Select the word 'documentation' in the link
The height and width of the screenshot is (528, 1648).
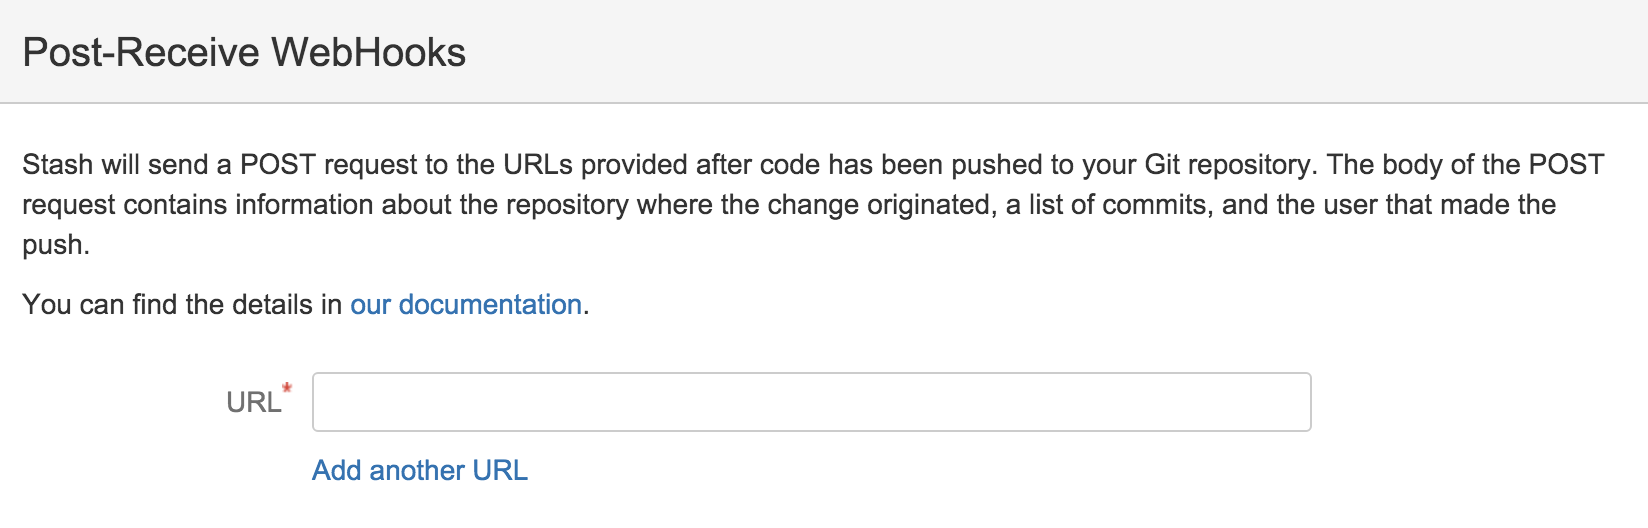pos(490,304)
